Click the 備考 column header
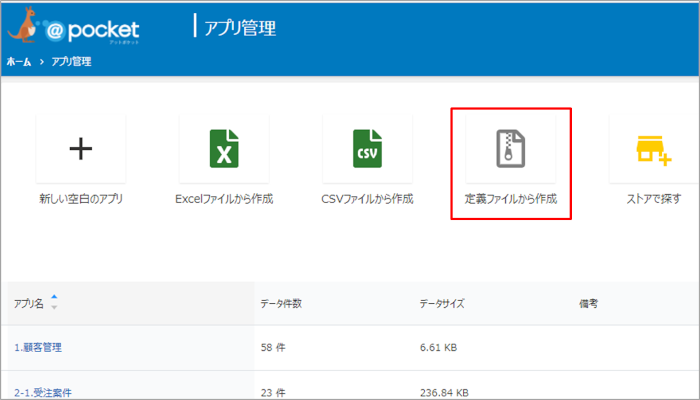Image resolution: width=700 pixels, height=400 pixels. (588, 304)
